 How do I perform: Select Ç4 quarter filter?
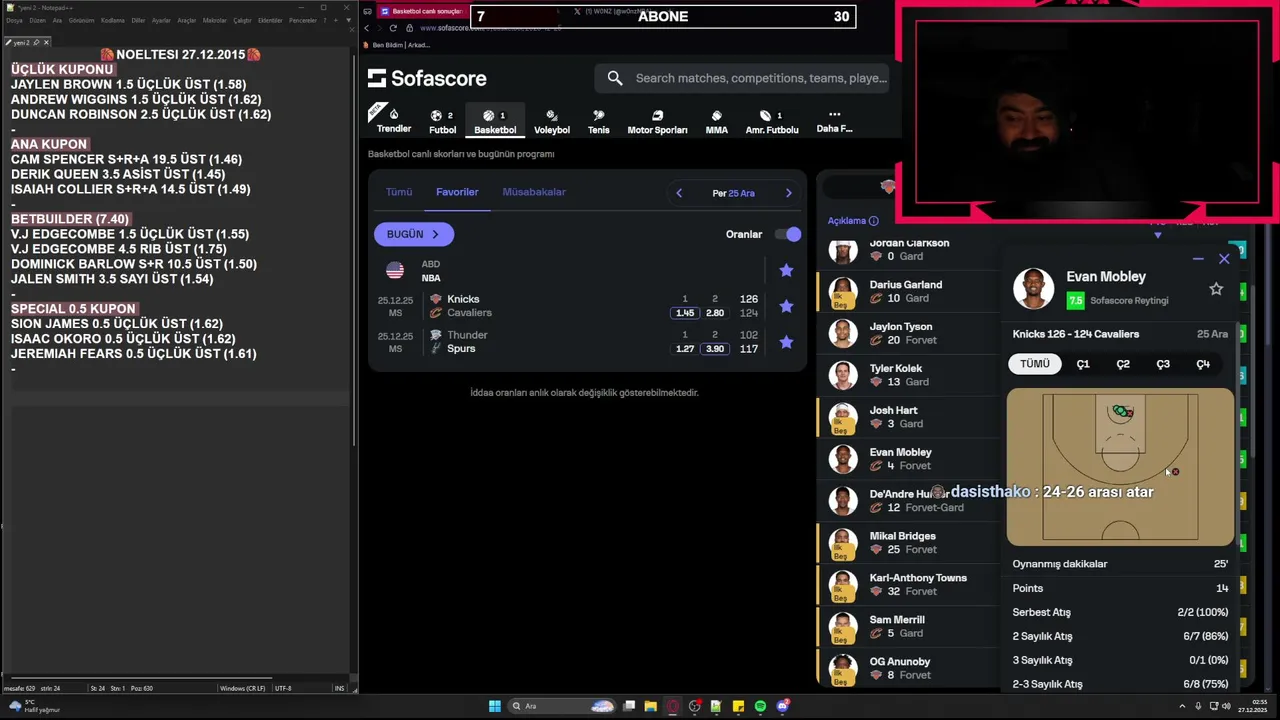click(1203, 364)
